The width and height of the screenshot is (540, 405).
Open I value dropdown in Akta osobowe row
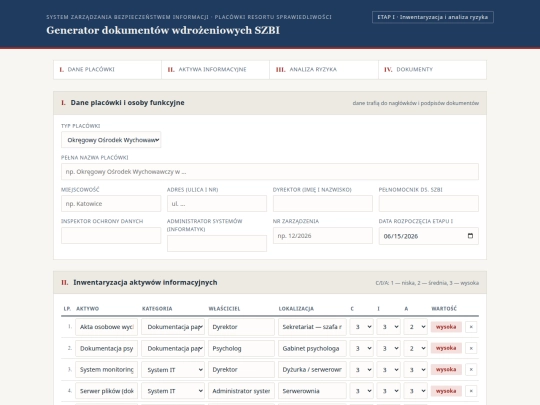(x=388, y=327)
